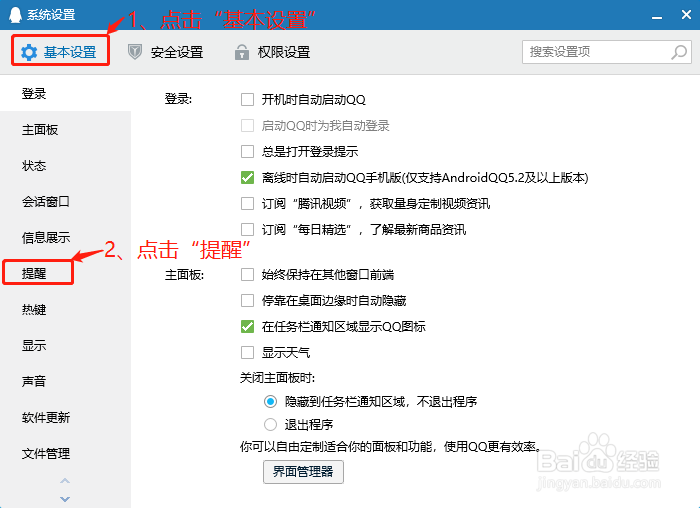This screenshot has width=700, height=508.
Task: Click the lock icon of 权限设置
Action: point(242,52)
